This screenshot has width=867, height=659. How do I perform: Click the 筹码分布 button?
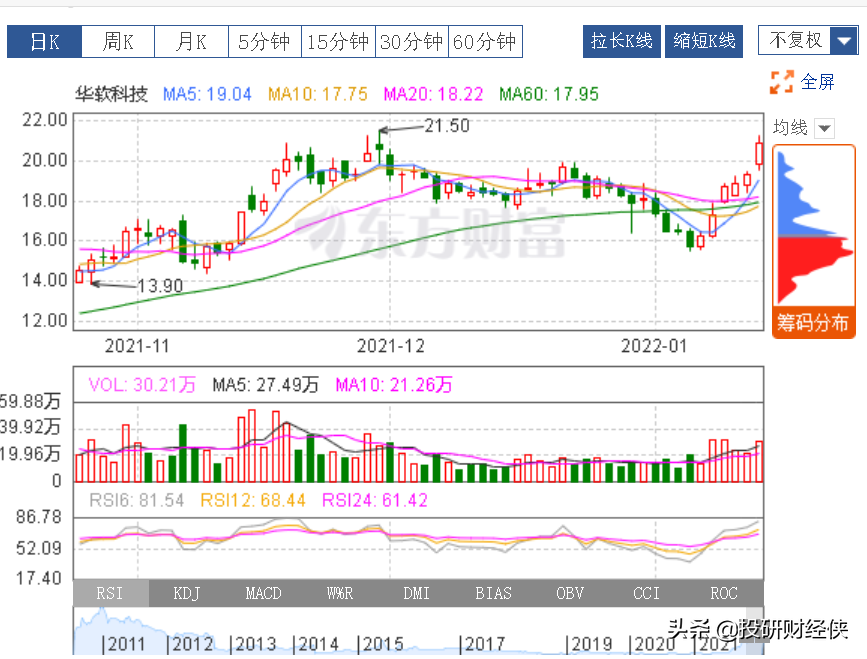[x=813, y=322]
